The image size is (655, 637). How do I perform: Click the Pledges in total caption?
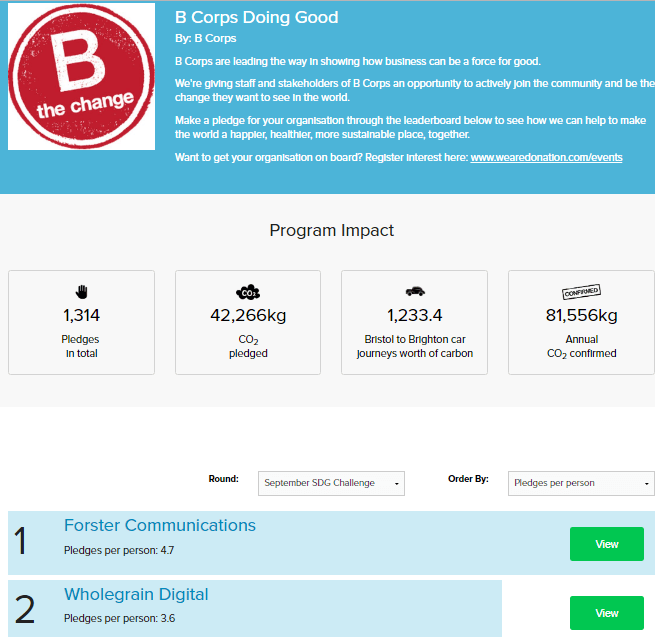pos(81,346)
